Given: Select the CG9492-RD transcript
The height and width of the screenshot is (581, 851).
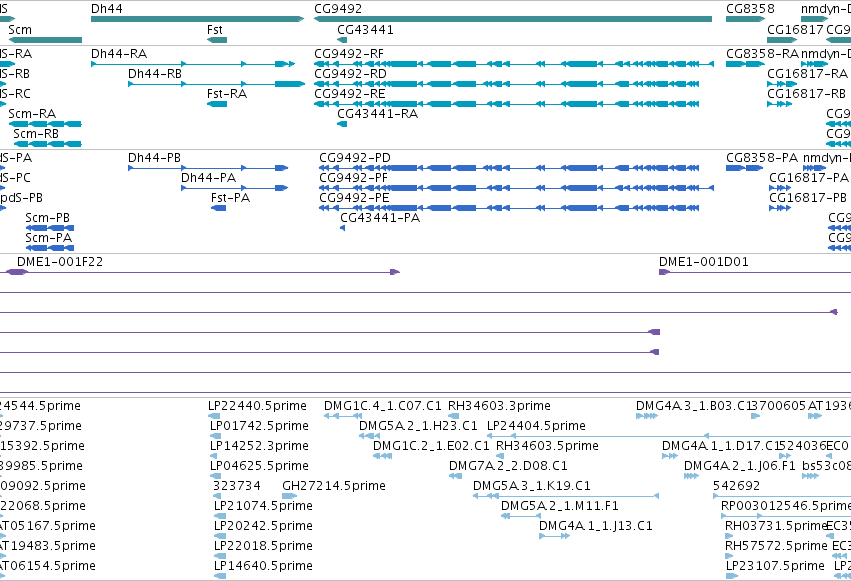Looking at the screenshot, I should (507, 85).
